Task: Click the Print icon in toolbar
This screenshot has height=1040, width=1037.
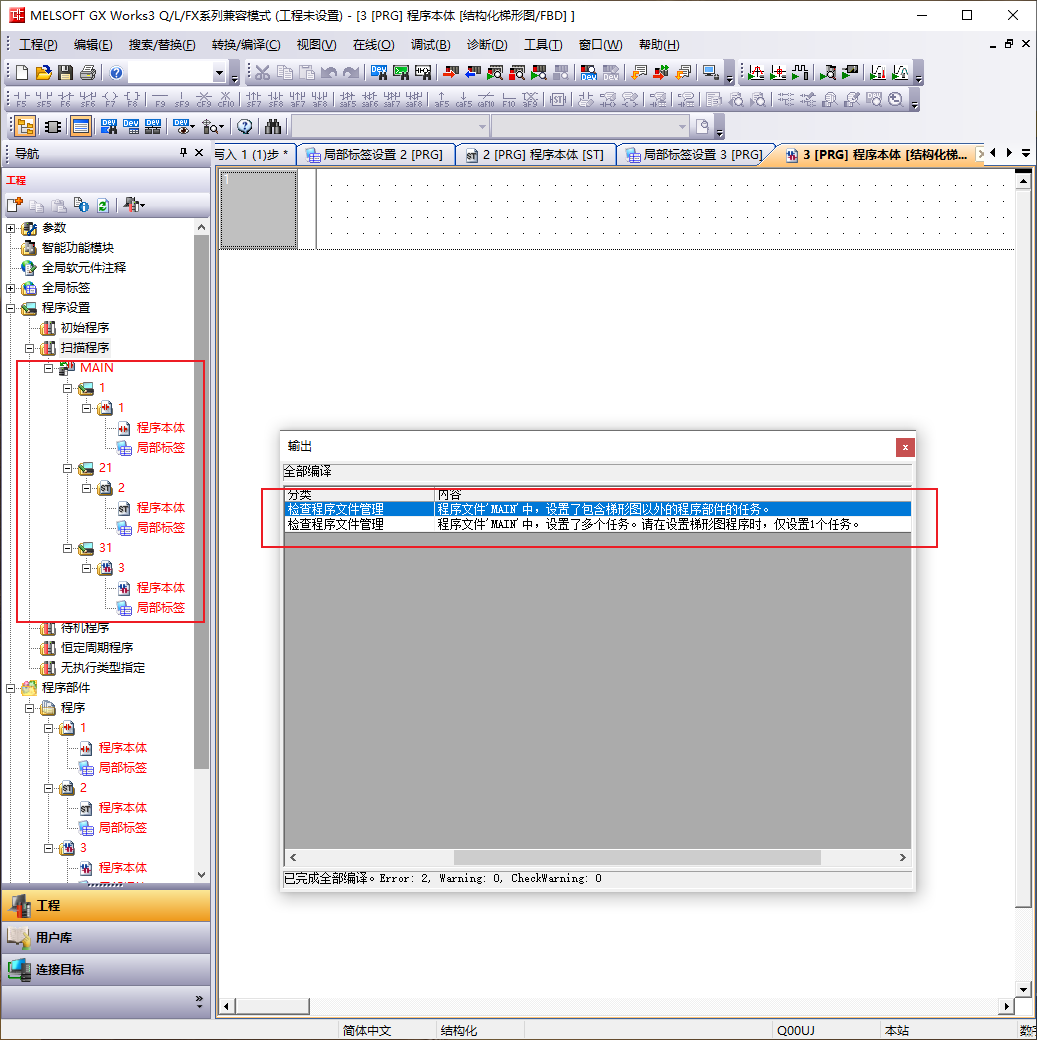Action: [87, 73]
